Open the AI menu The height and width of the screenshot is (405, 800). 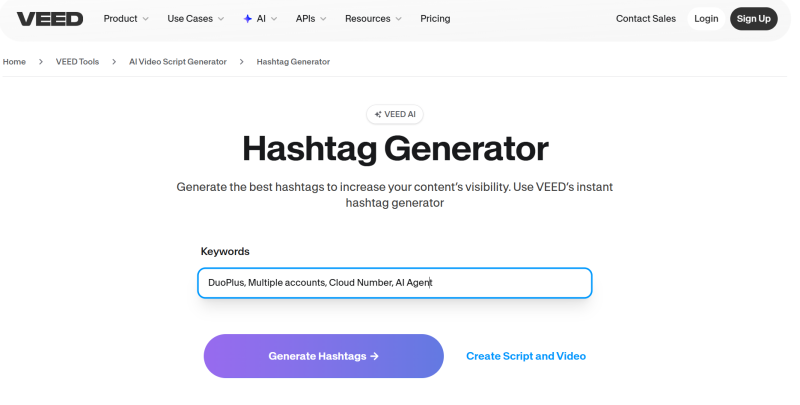tap(261, 19)
